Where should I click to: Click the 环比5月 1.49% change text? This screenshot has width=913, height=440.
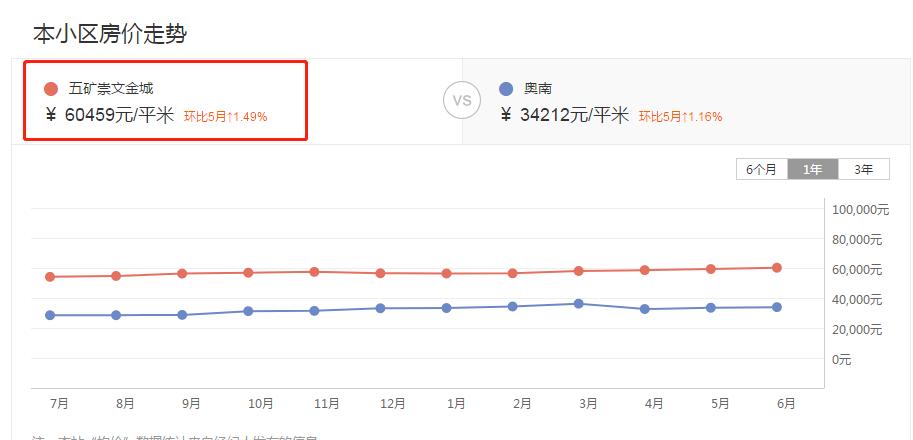point(225,116)
